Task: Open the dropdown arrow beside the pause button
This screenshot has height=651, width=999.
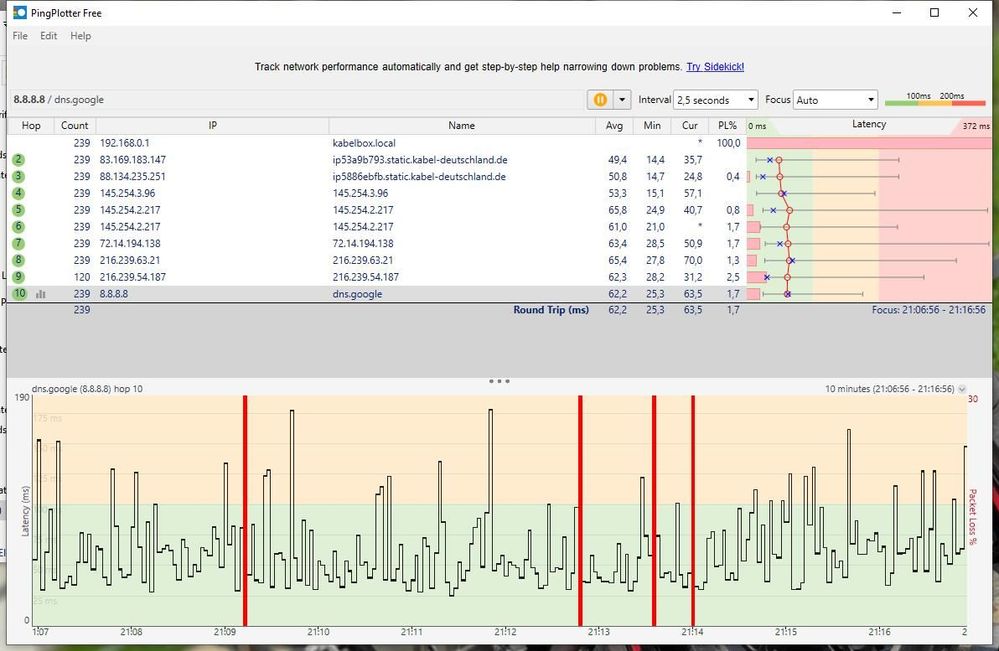Action: click(x=622, y=100)
